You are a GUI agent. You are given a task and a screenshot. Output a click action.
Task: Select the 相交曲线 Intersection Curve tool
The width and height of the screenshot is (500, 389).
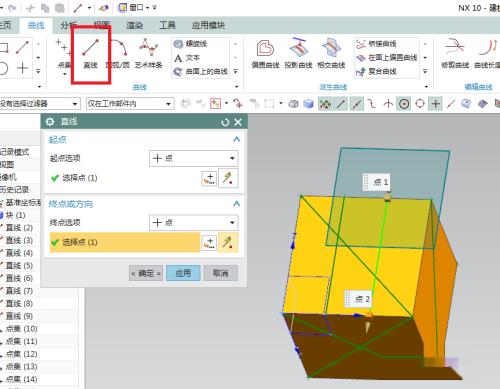coord(331,54)
